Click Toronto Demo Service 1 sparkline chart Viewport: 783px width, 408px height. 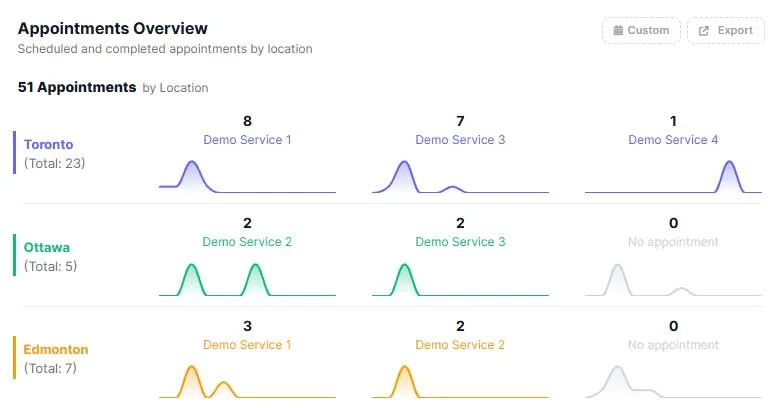tap(247, 177)
